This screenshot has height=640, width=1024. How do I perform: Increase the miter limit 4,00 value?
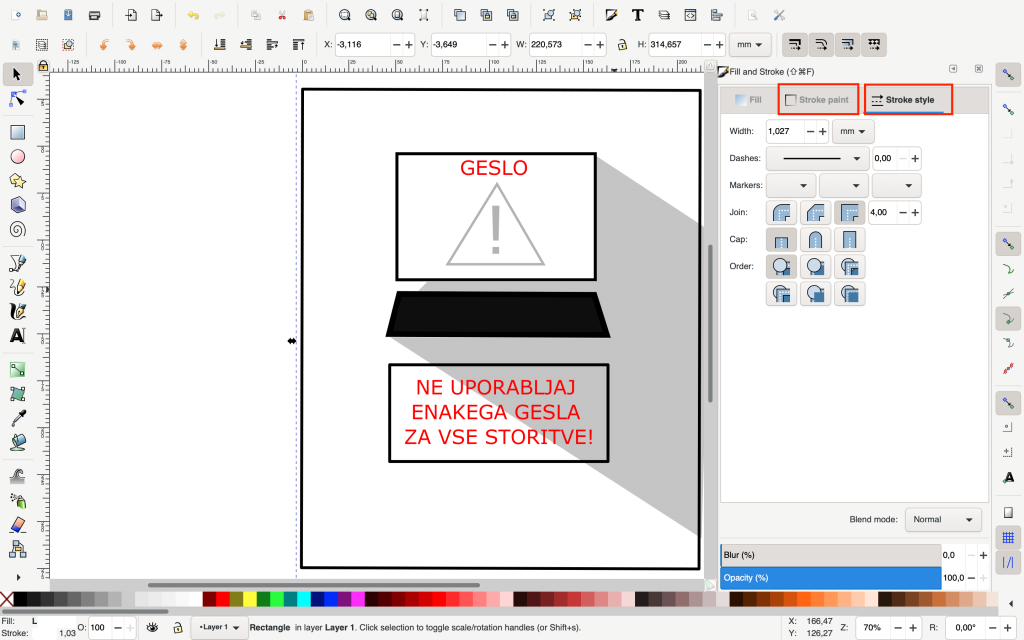(x=915, y=213)
